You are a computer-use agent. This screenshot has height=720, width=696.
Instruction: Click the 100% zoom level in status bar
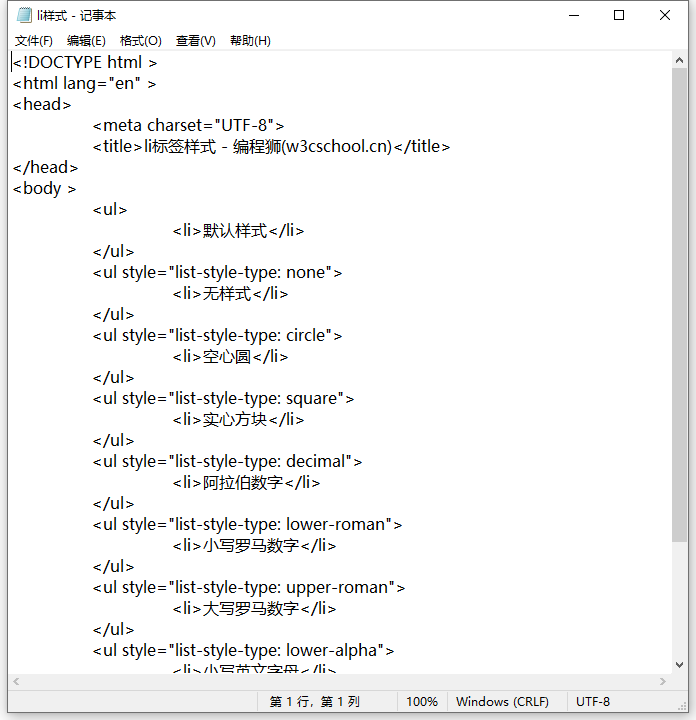[421, 702]
